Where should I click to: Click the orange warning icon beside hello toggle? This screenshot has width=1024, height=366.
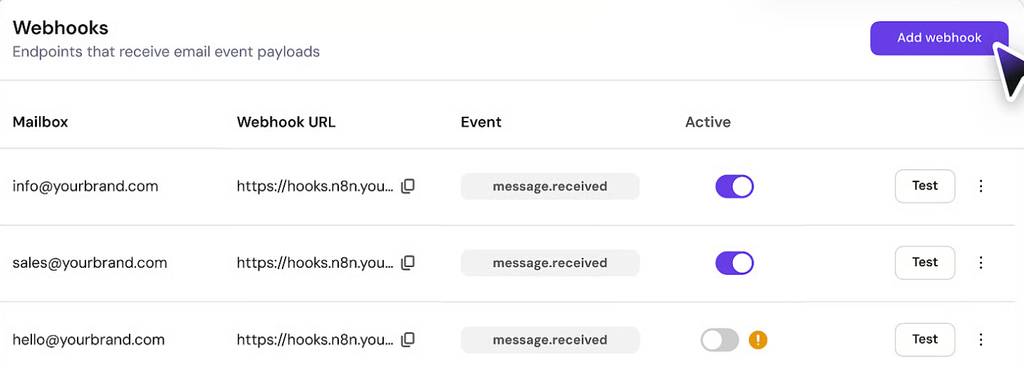tap(758, 340)
